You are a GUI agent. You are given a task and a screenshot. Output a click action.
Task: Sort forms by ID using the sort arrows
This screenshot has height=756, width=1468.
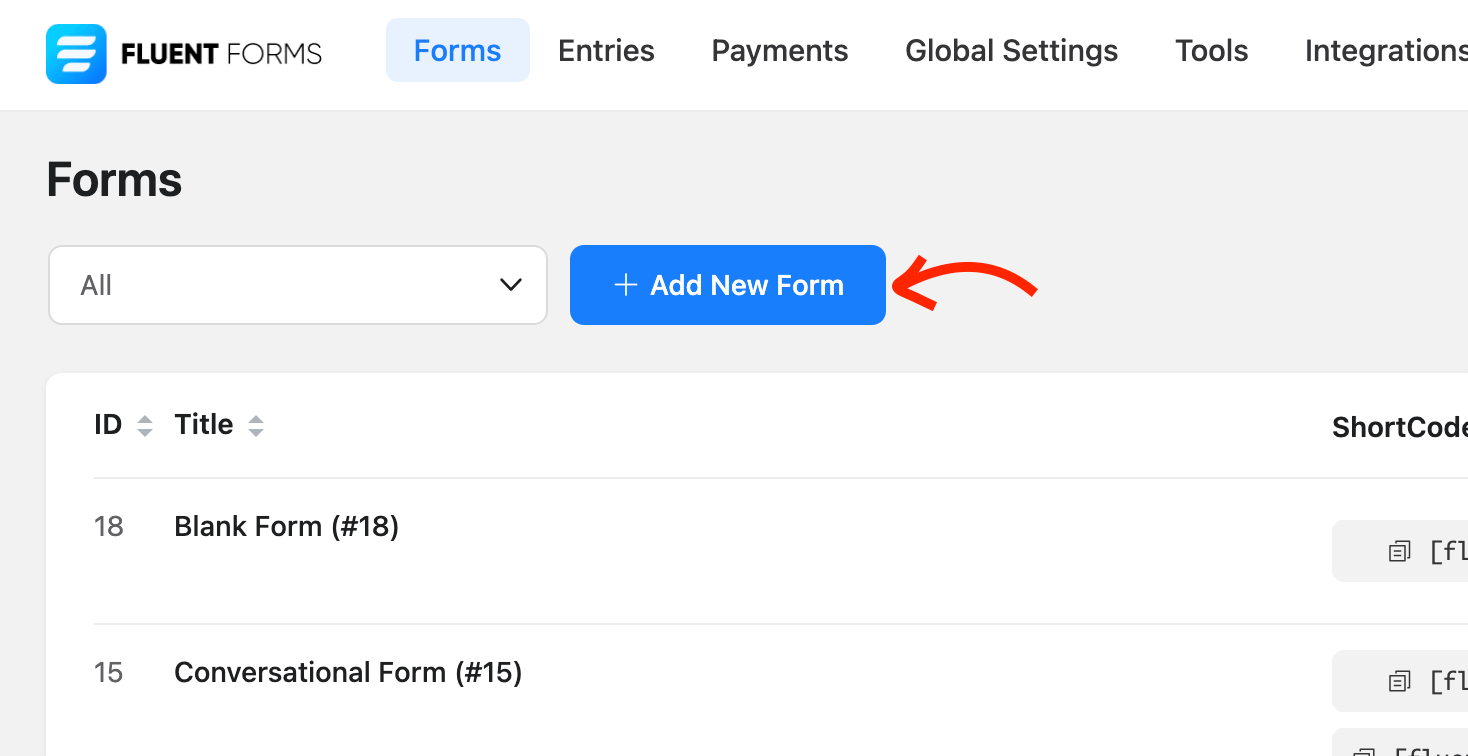(145, 424)
